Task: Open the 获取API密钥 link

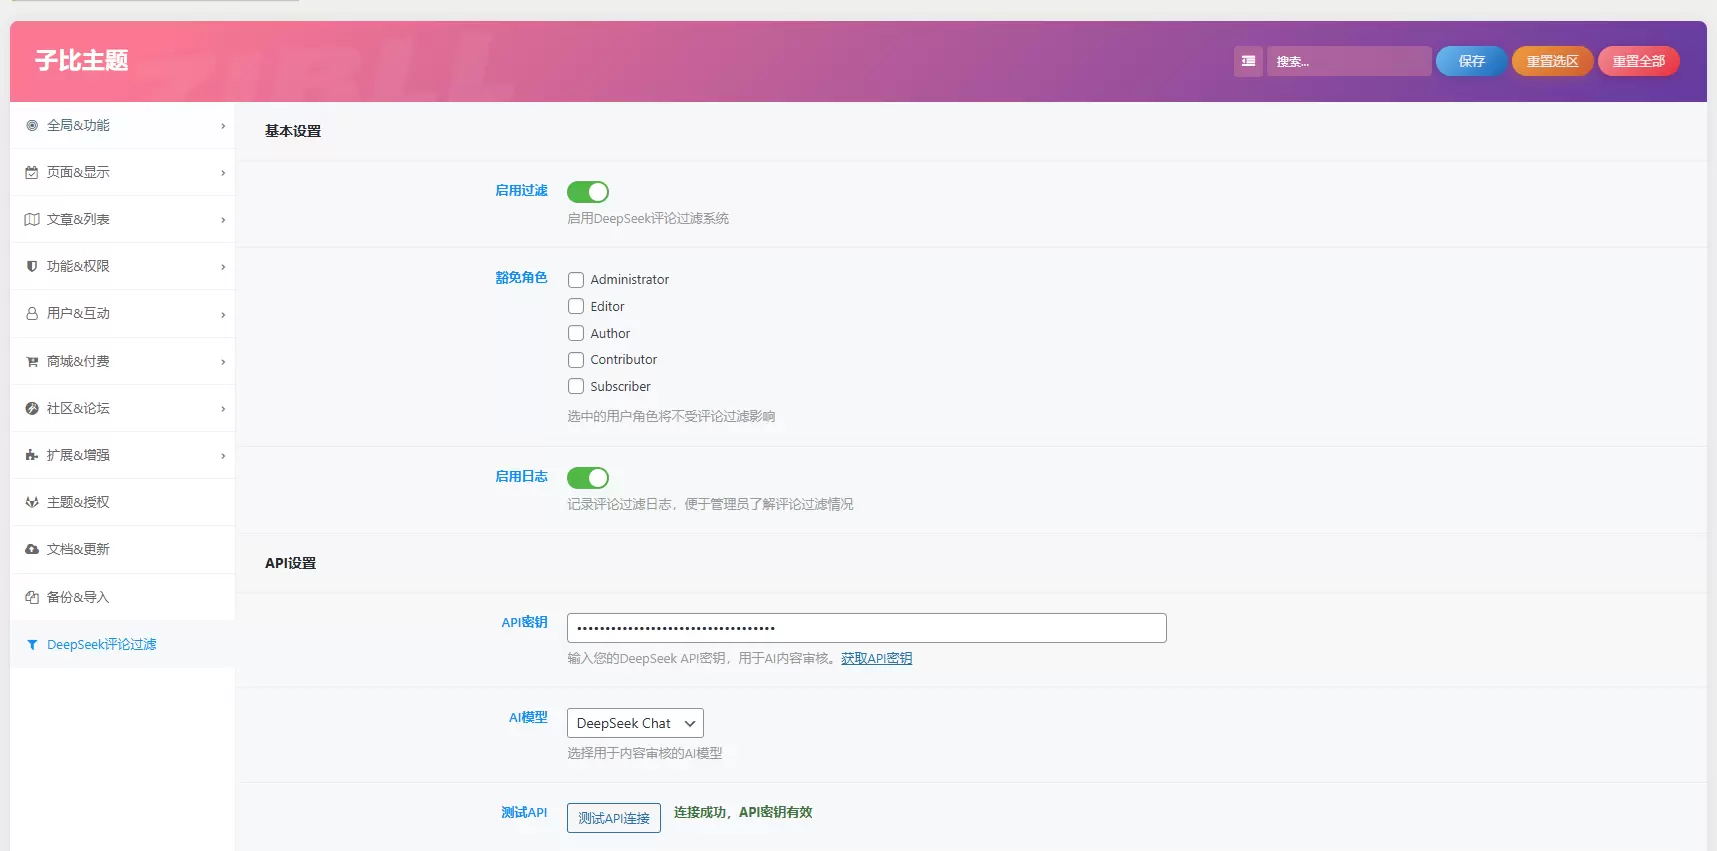Action: 877,659
